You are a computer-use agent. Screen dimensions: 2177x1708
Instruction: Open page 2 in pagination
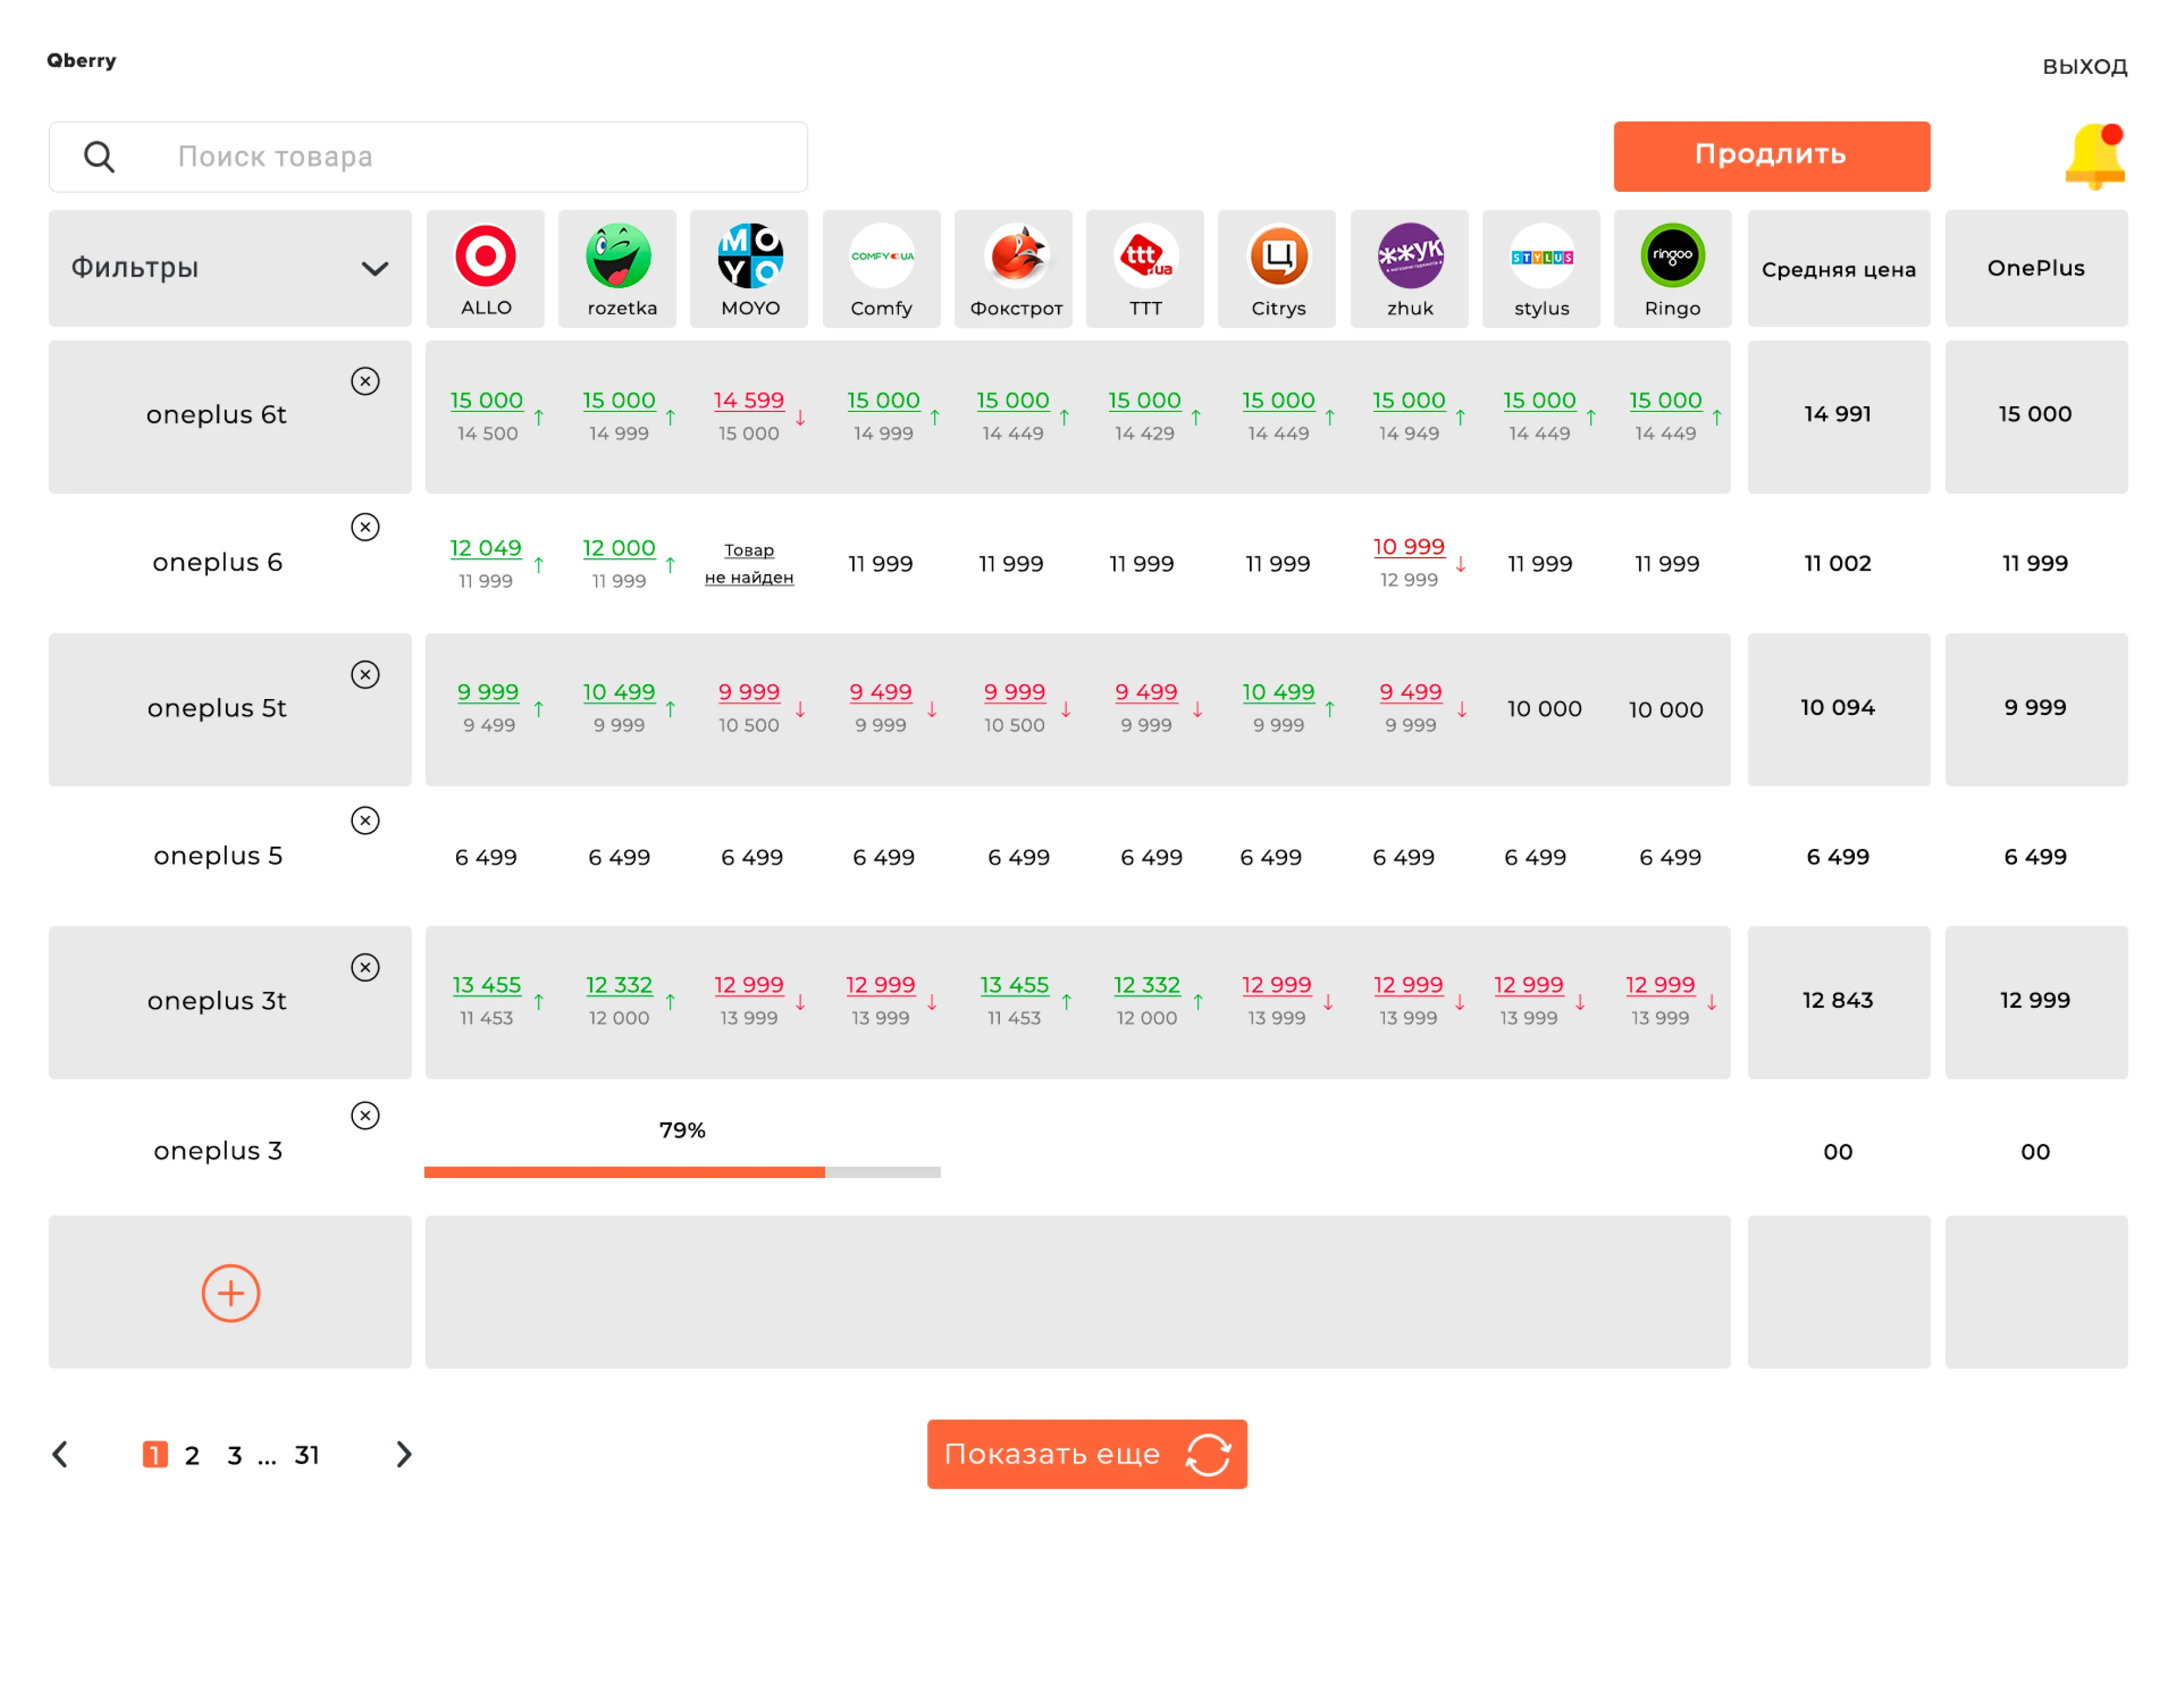(192, 1455)
